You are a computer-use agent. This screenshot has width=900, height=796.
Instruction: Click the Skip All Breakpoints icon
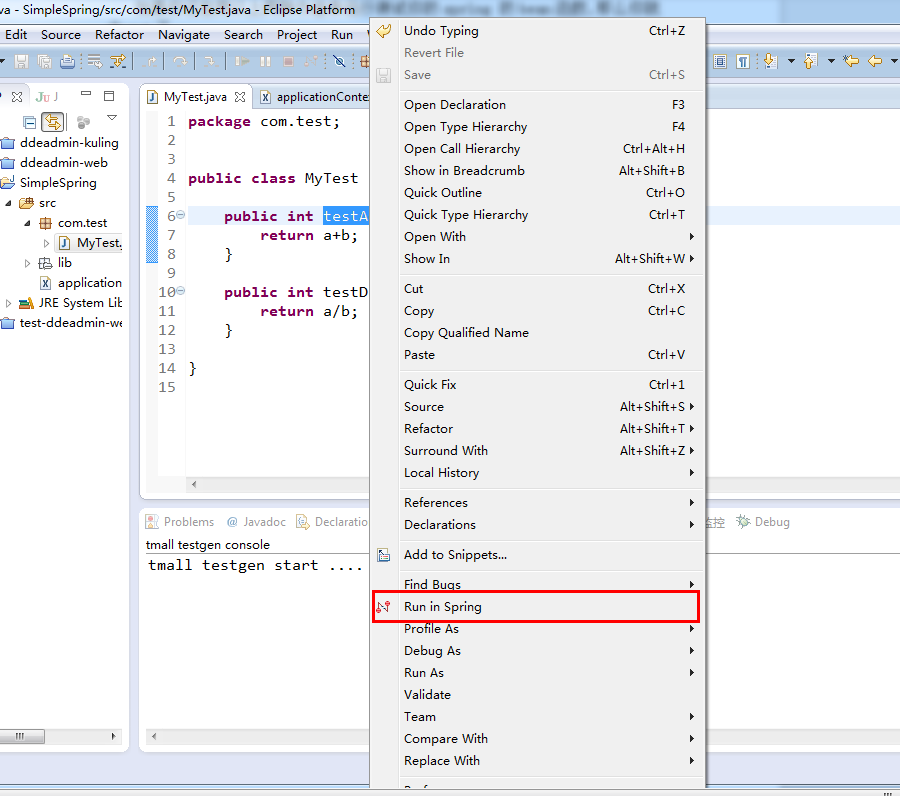pyautogui.click(x=339, y=62)
